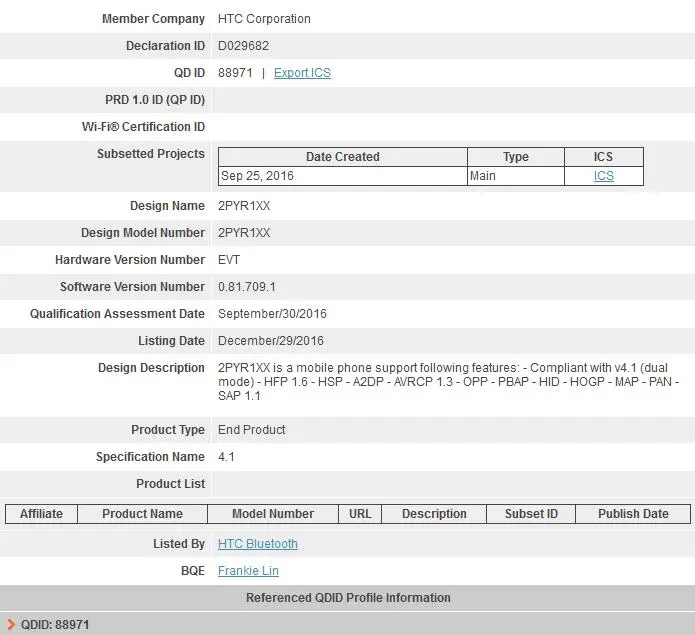Click the QDID: 88971 row label
The height and width of the screenshot is (635, 695).
(55, 625)
